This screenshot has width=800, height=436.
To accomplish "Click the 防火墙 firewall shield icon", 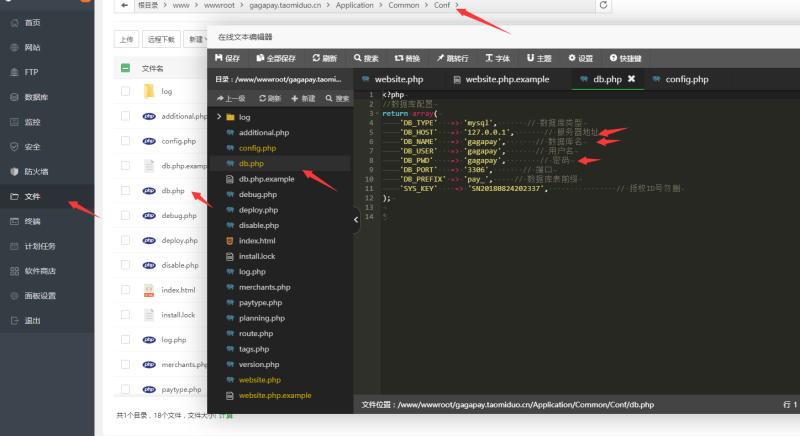I will coord(14,172).
